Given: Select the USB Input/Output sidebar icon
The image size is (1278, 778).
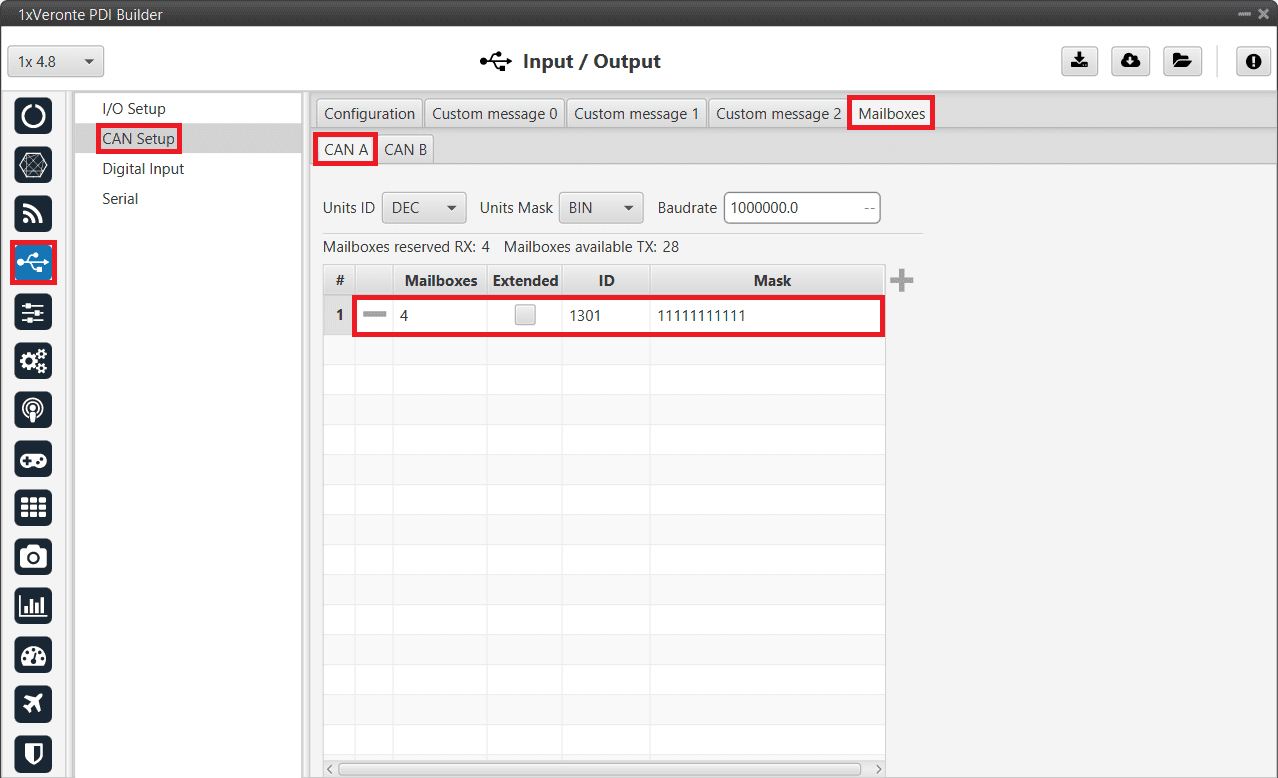Looking at the screenshot, I should click(x=34, y=262).
